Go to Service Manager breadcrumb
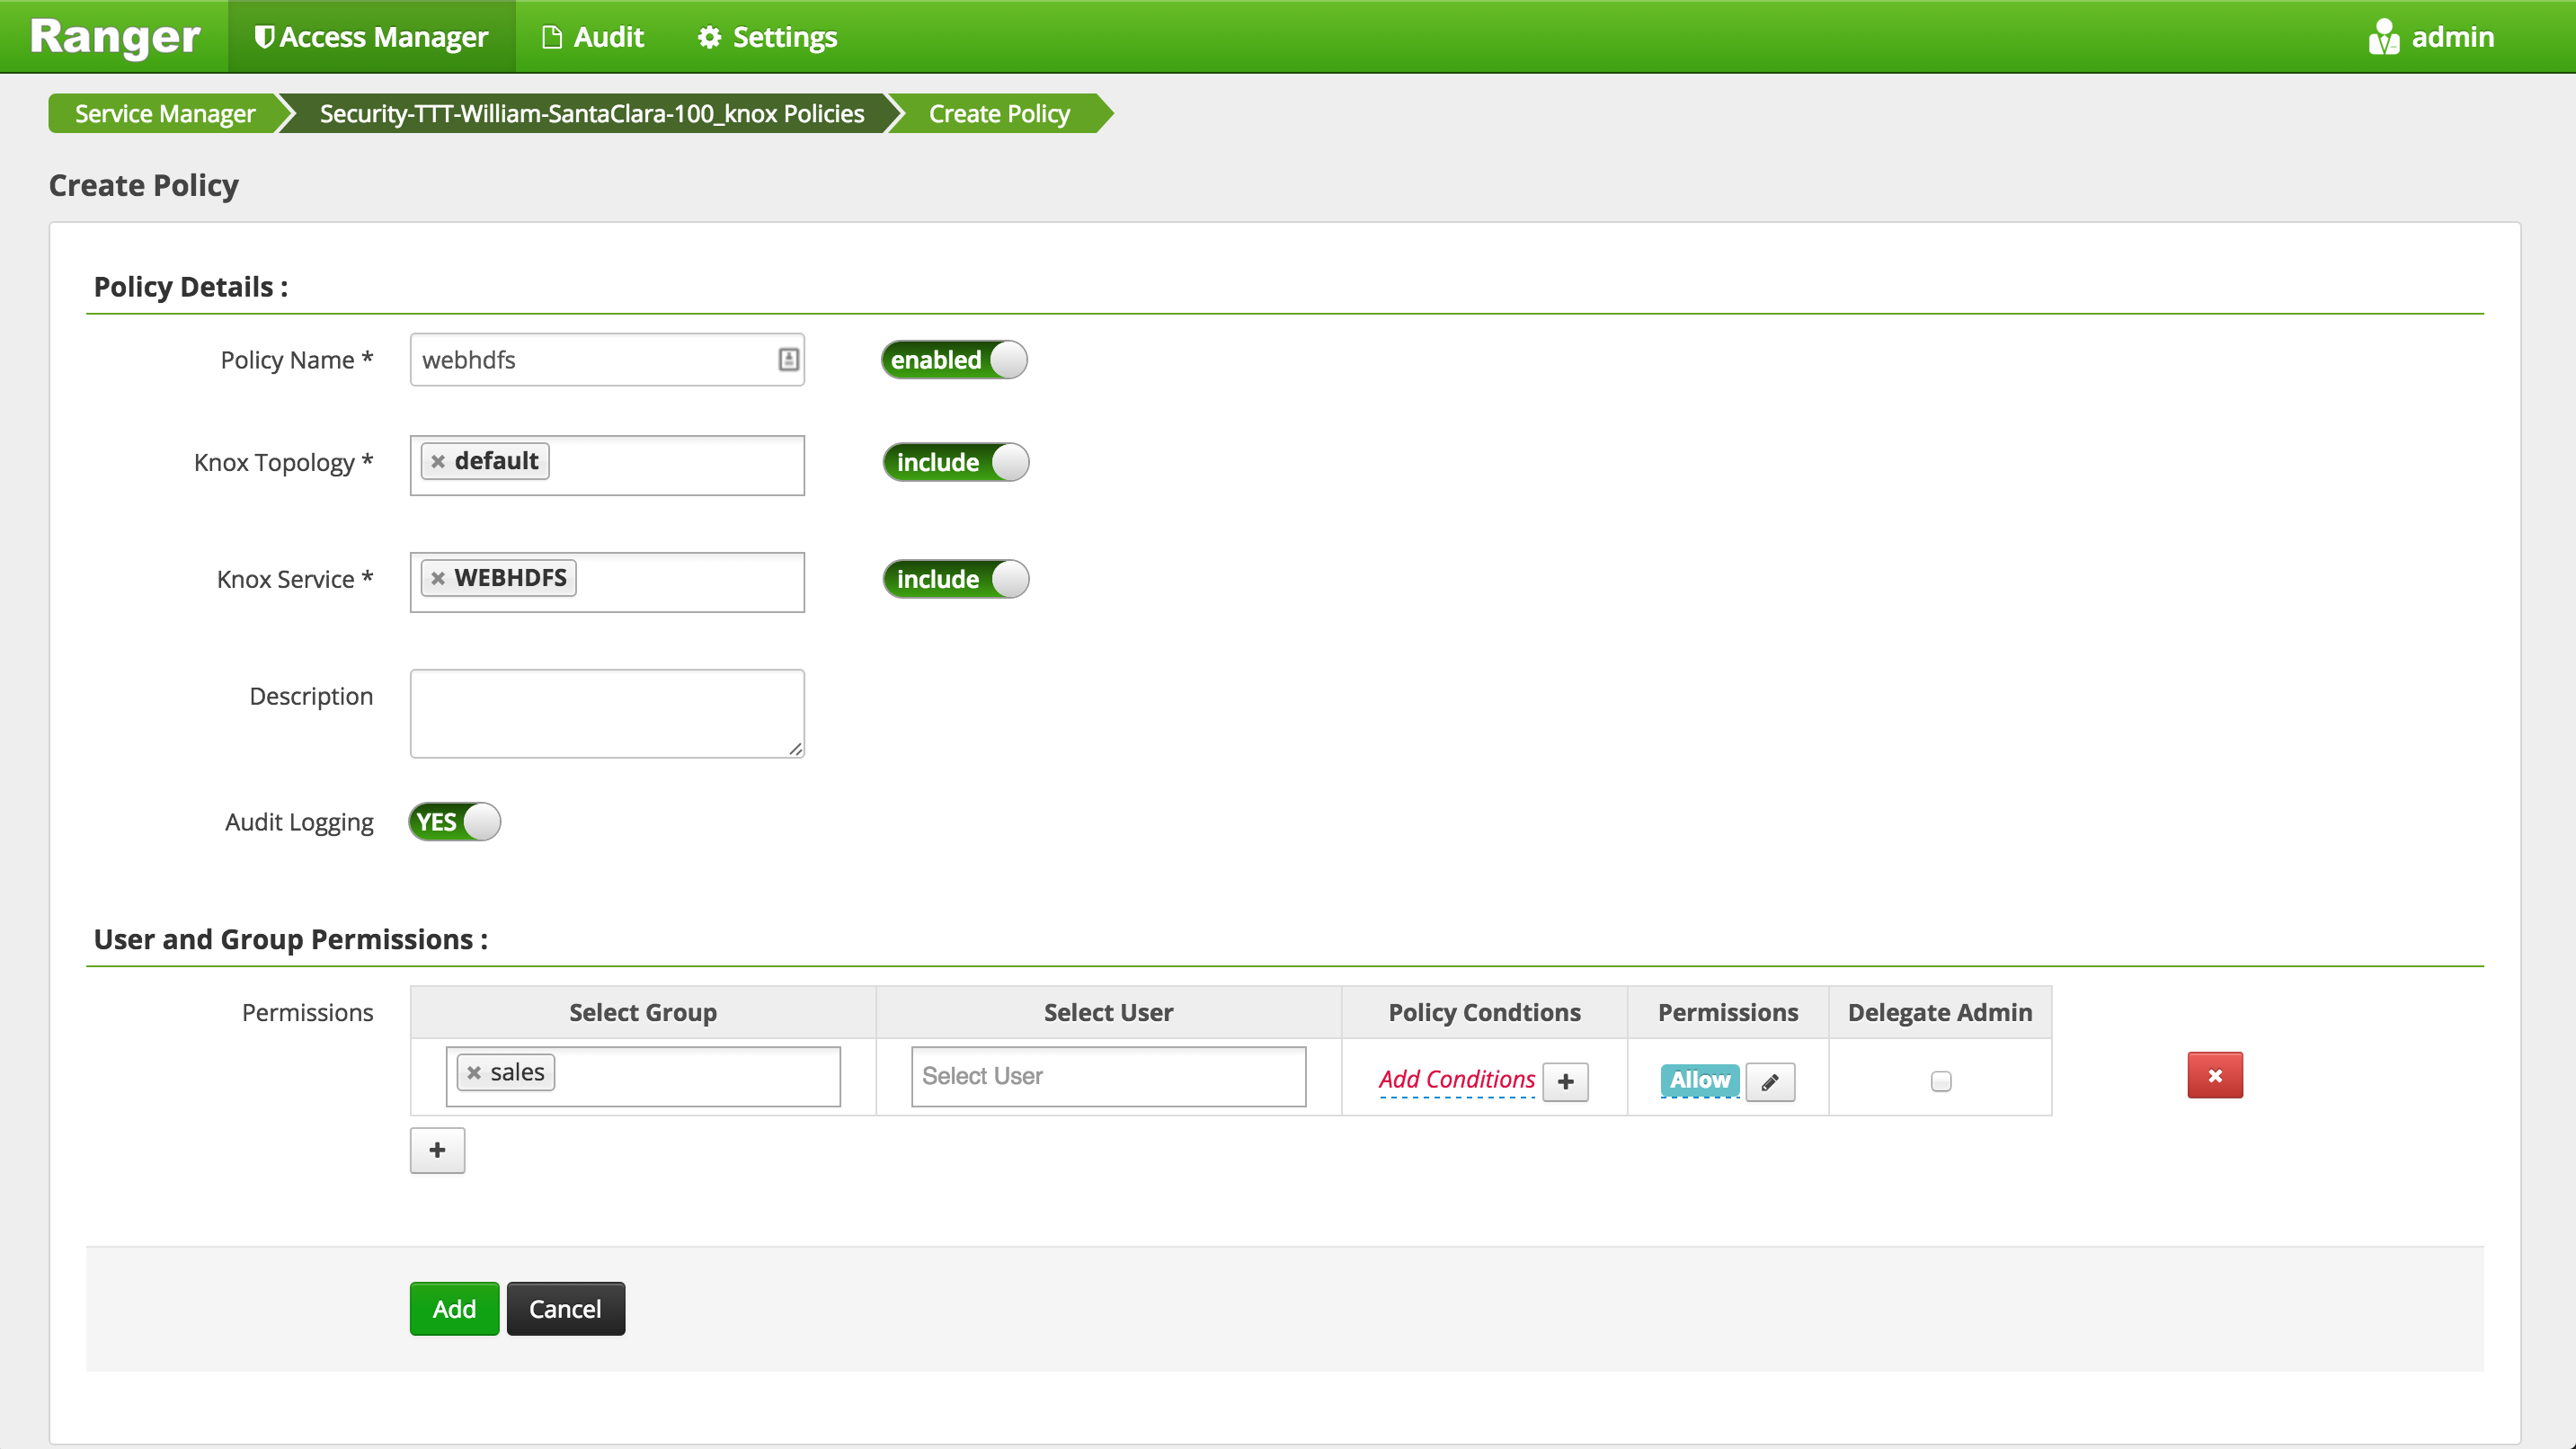2576x1449 pixels. coord(165,113)
